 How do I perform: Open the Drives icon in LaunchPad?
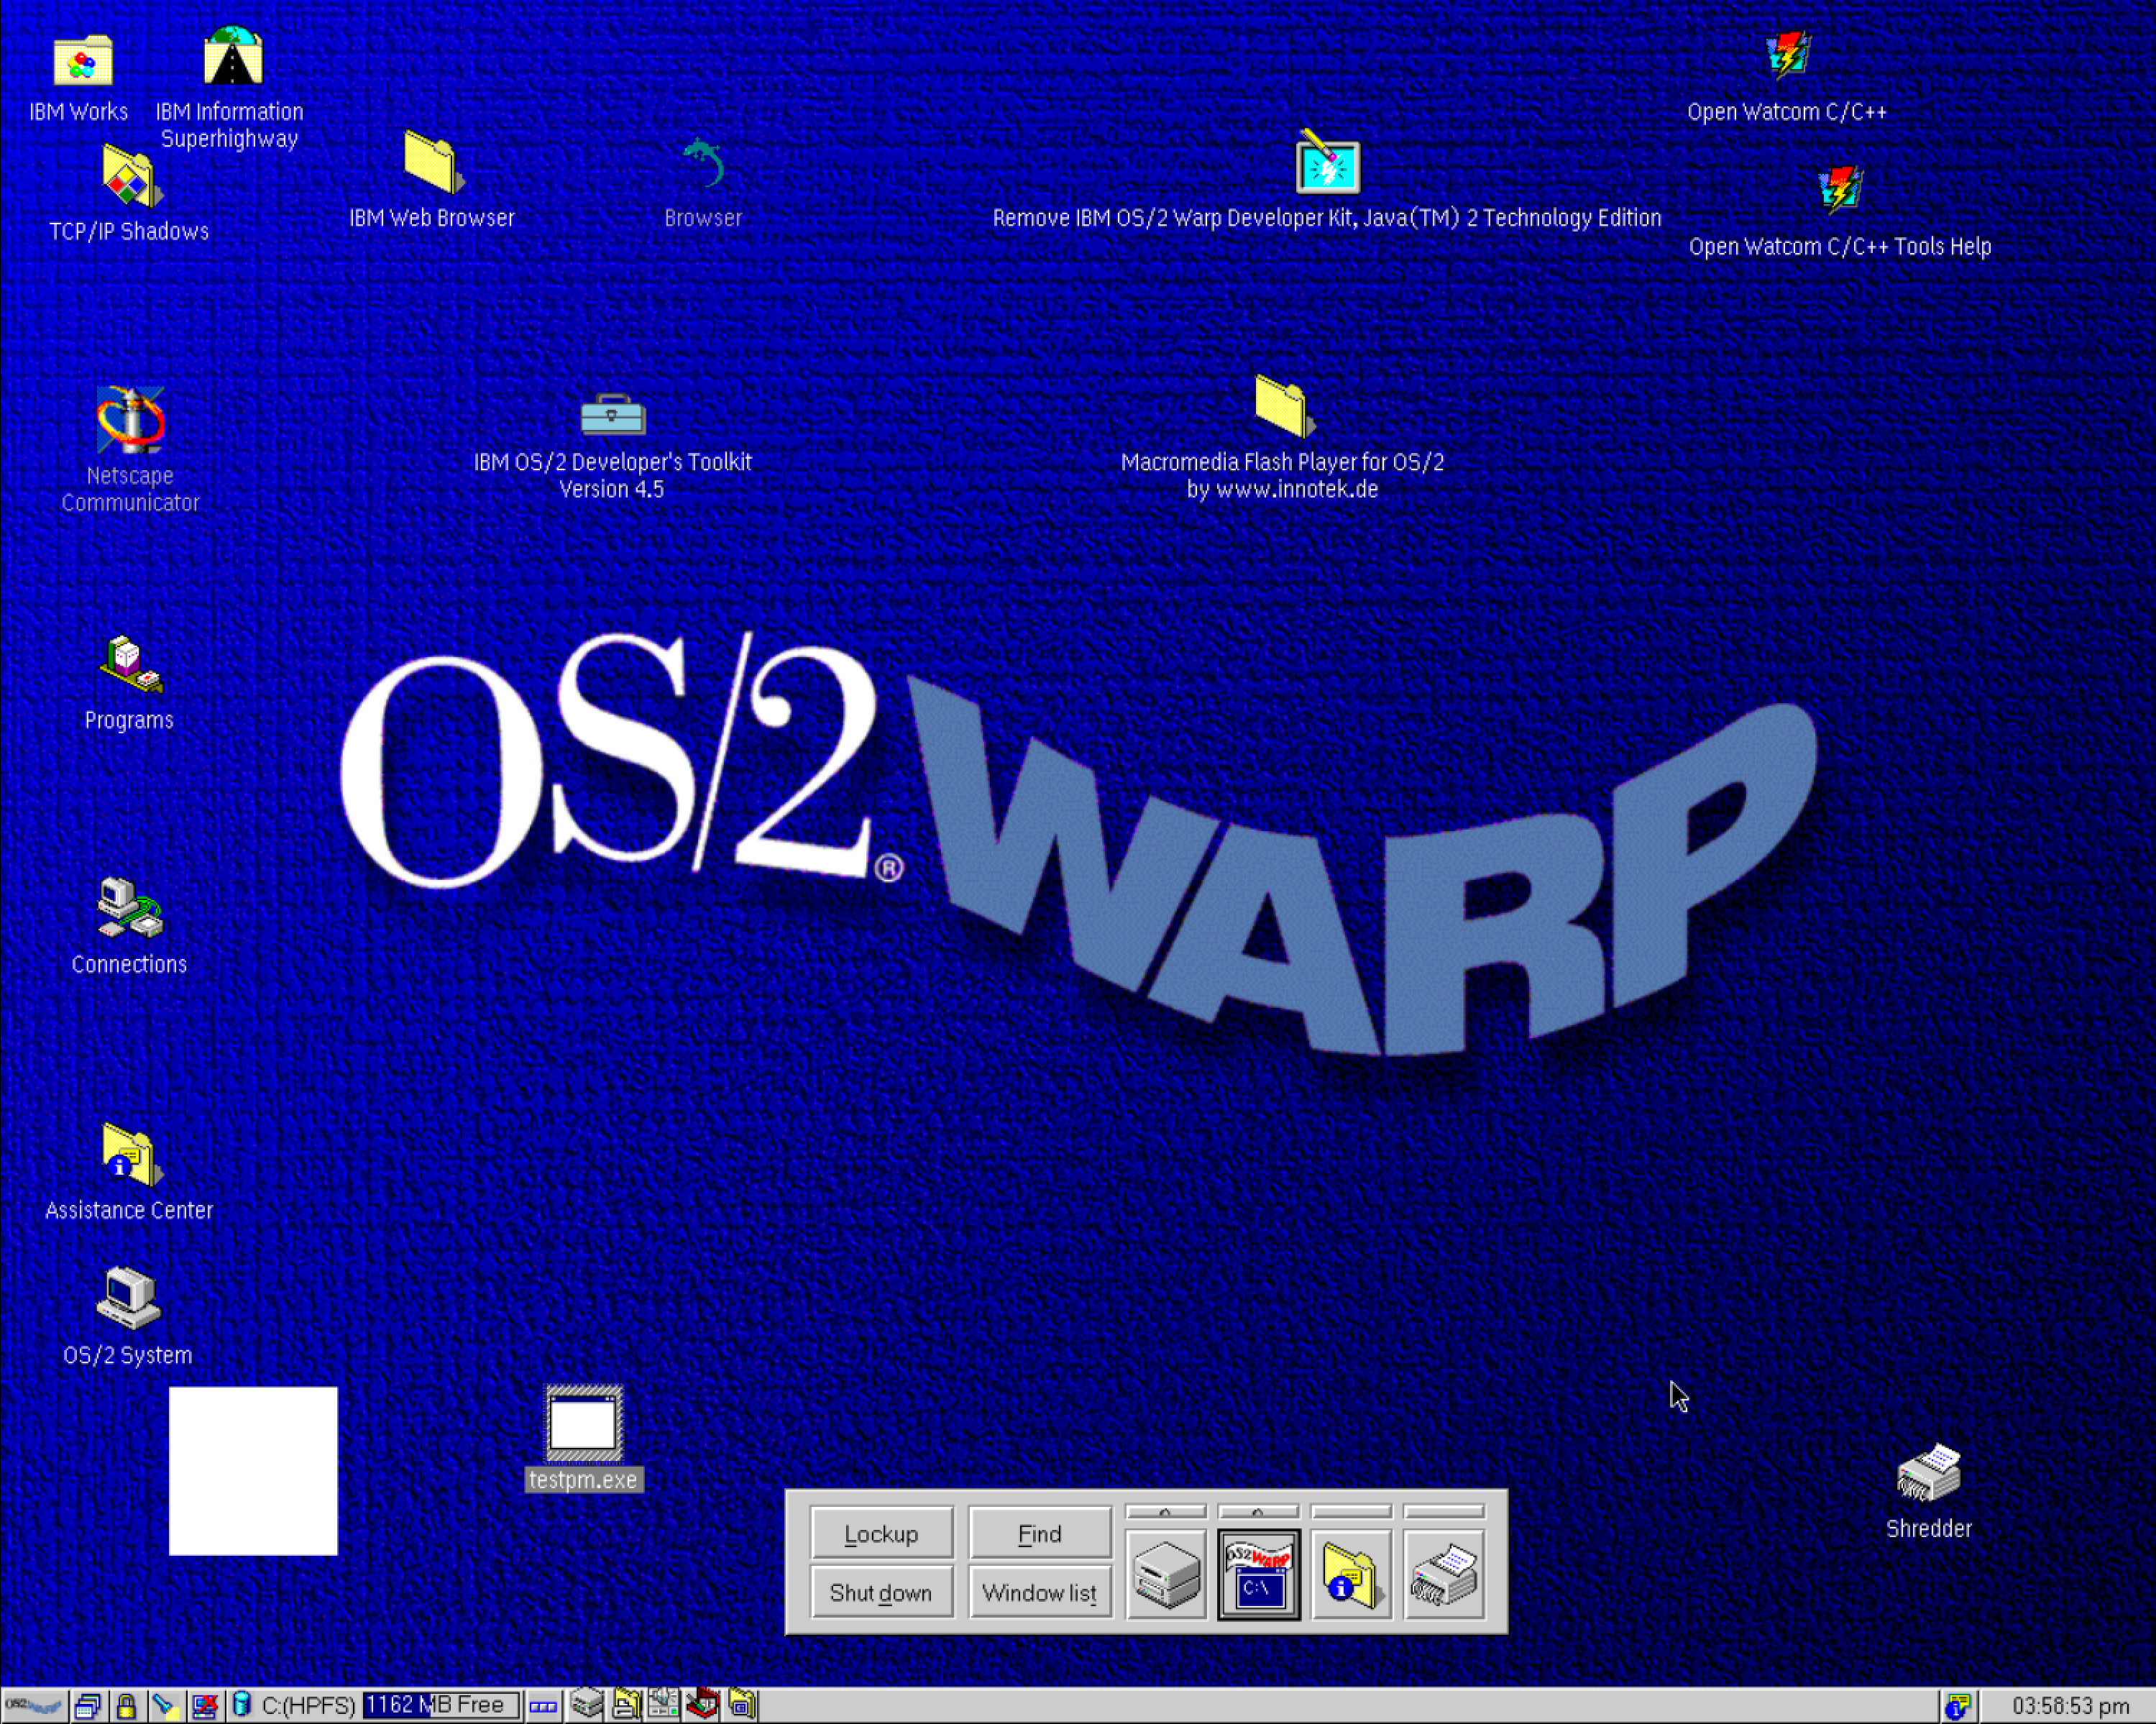(1166, 1575)
